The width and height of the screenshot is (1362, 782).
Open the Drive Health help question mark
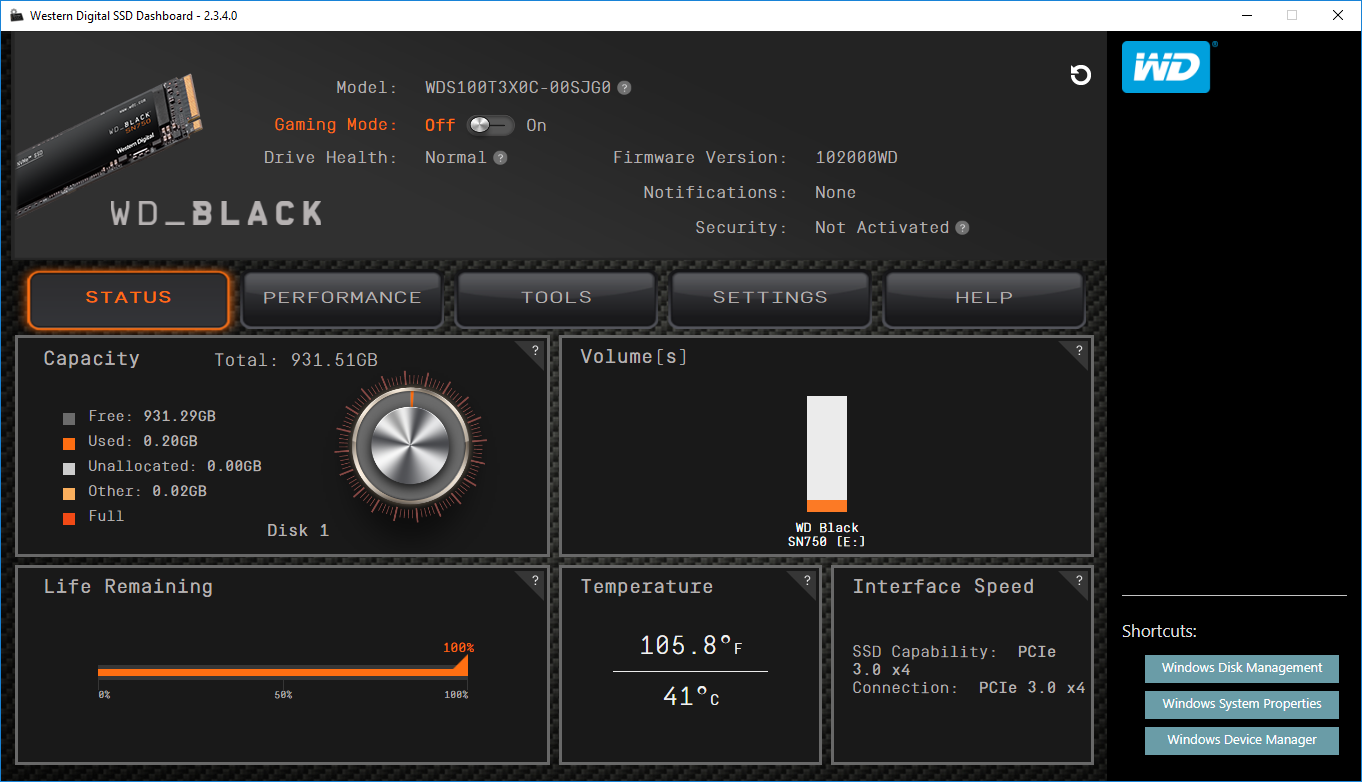pyautogui.click(x=500, y=158)
